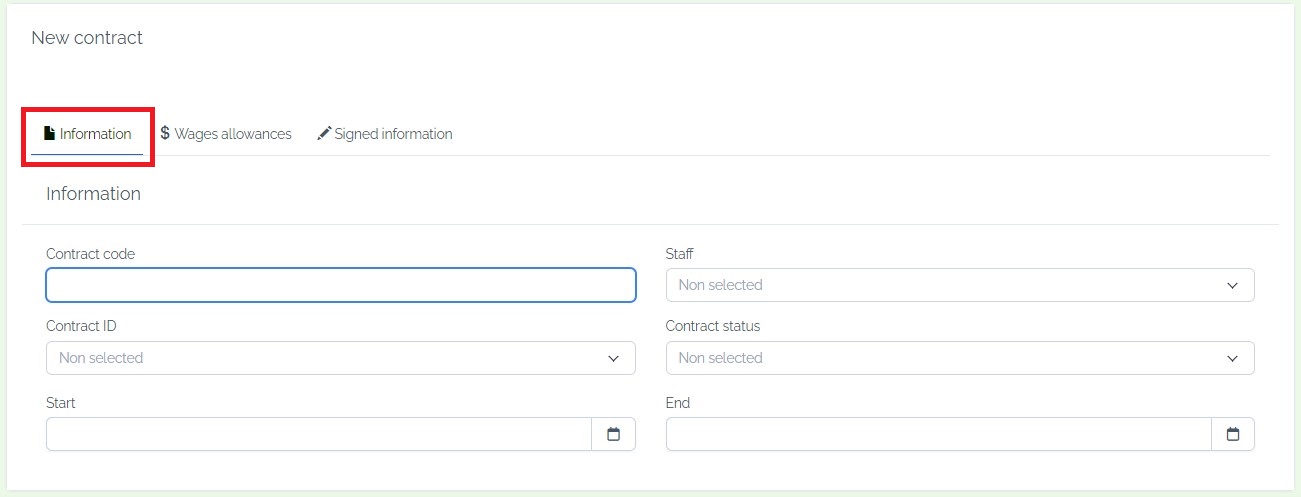Focus the Contract code text field
1301x497 pixels.
click(x=341, y=285)
